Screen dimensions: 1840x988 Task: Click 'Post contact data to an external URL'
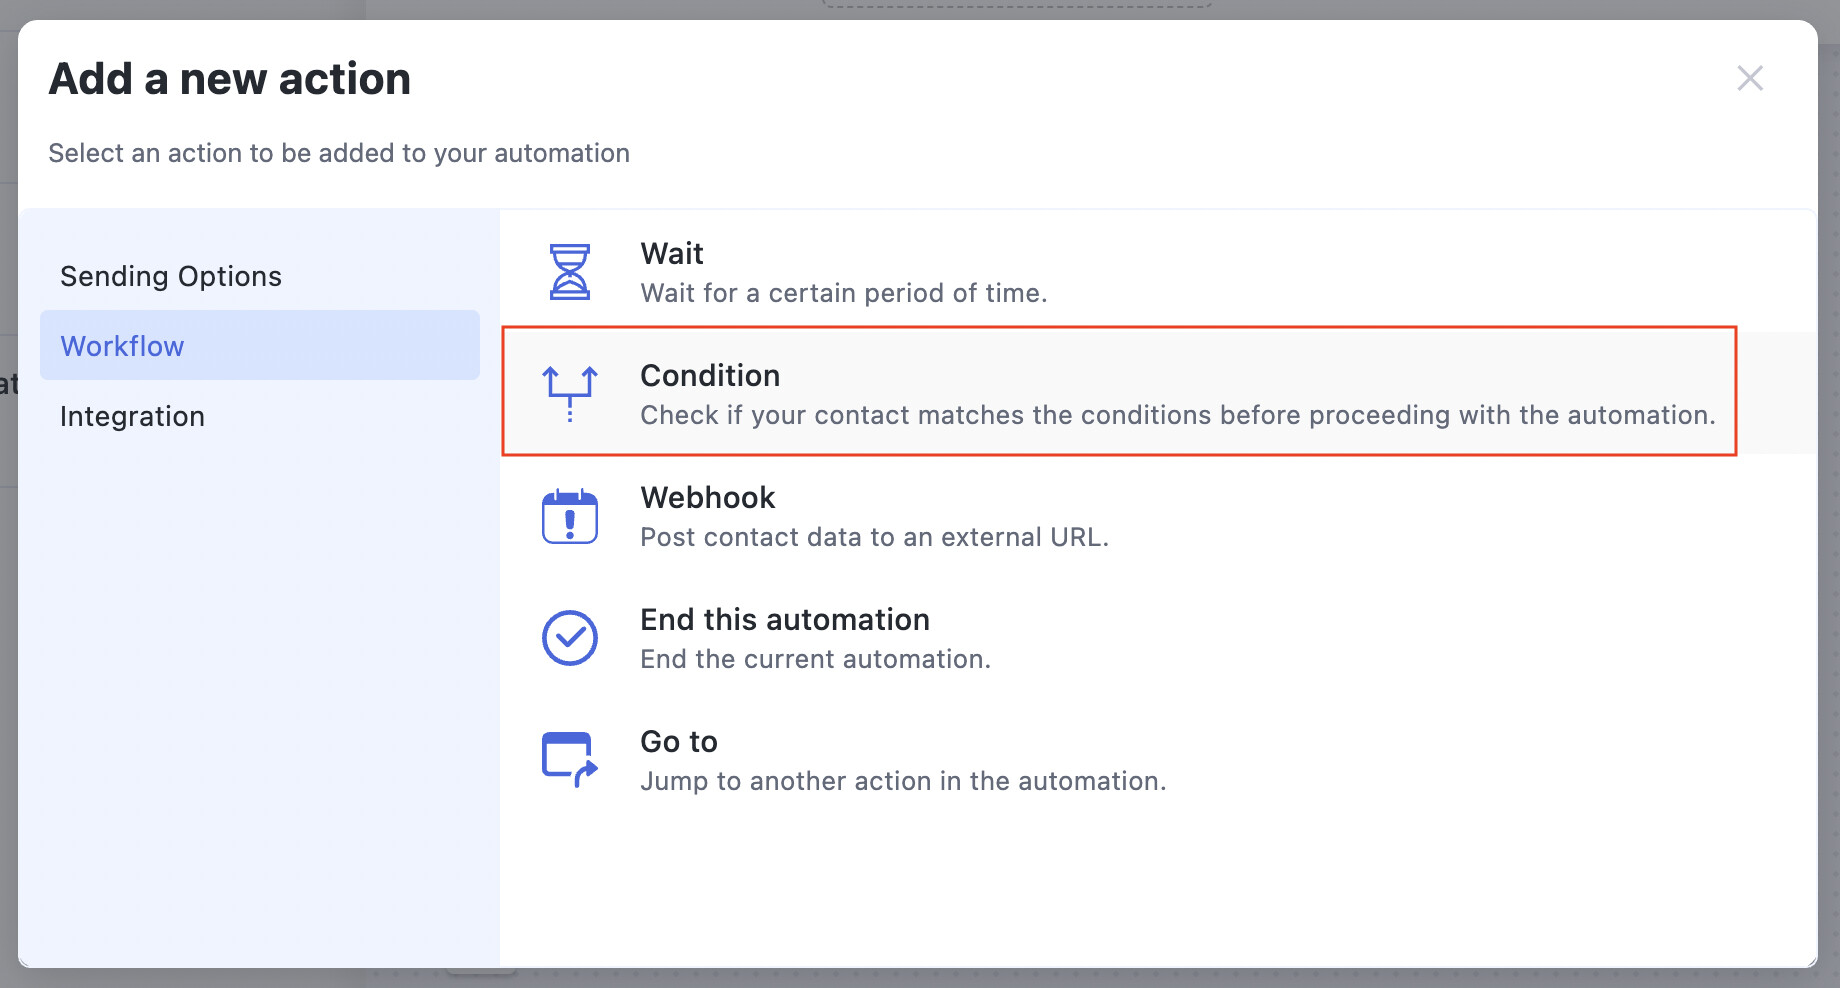[875, 537]
